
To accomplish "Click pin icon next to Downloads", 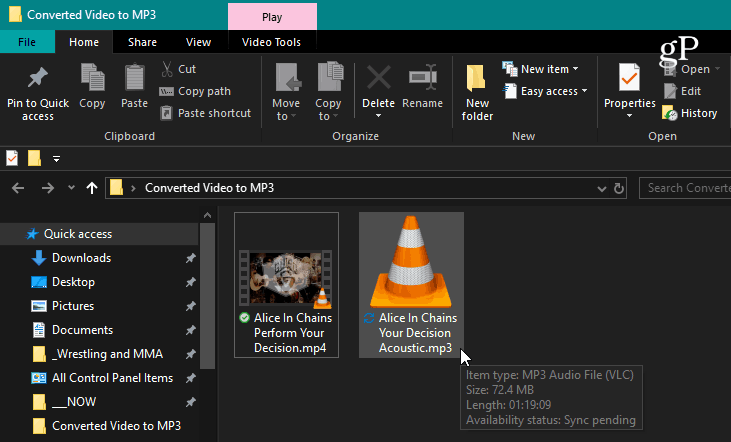I will [190, 258].
